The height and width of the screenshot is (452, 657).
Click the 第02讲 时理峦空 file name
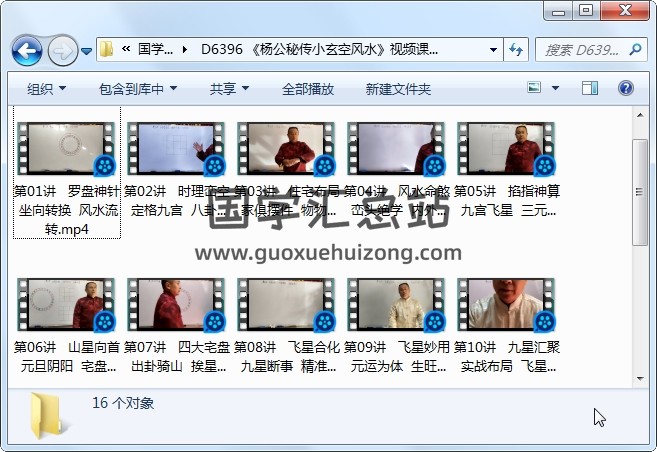(177, 201)
